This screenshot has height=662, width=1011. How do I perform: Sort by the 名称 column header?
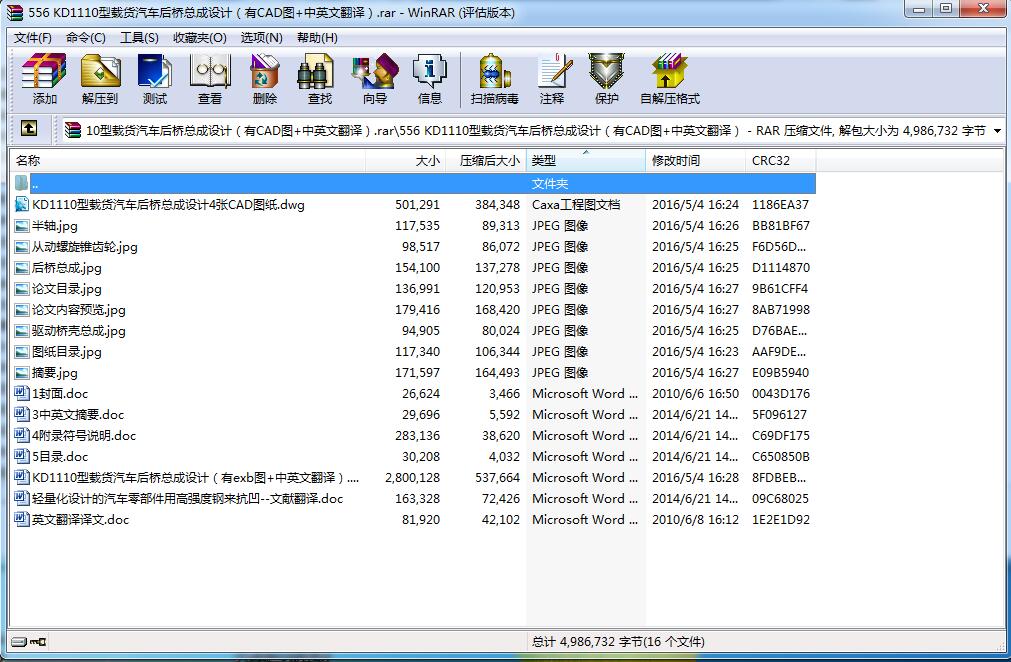(x=188, y=161)
